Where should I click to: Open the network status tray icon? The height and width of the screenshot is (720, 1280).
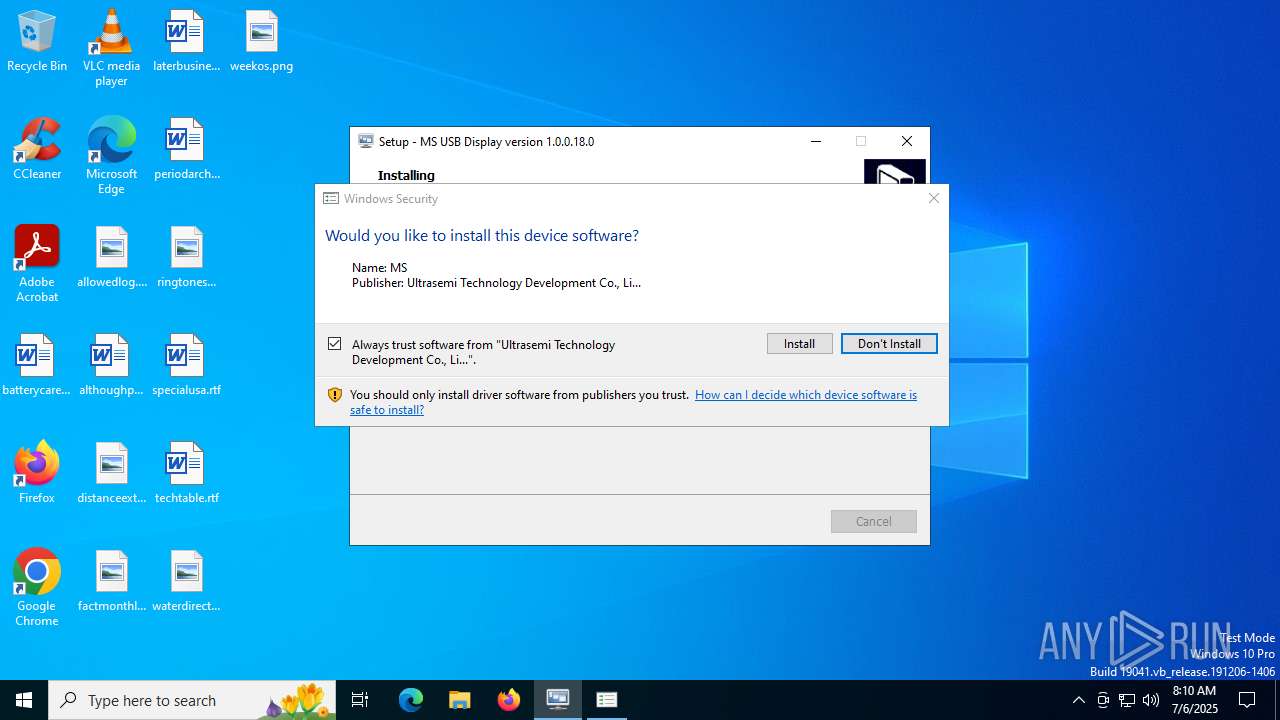point(1127,700)
